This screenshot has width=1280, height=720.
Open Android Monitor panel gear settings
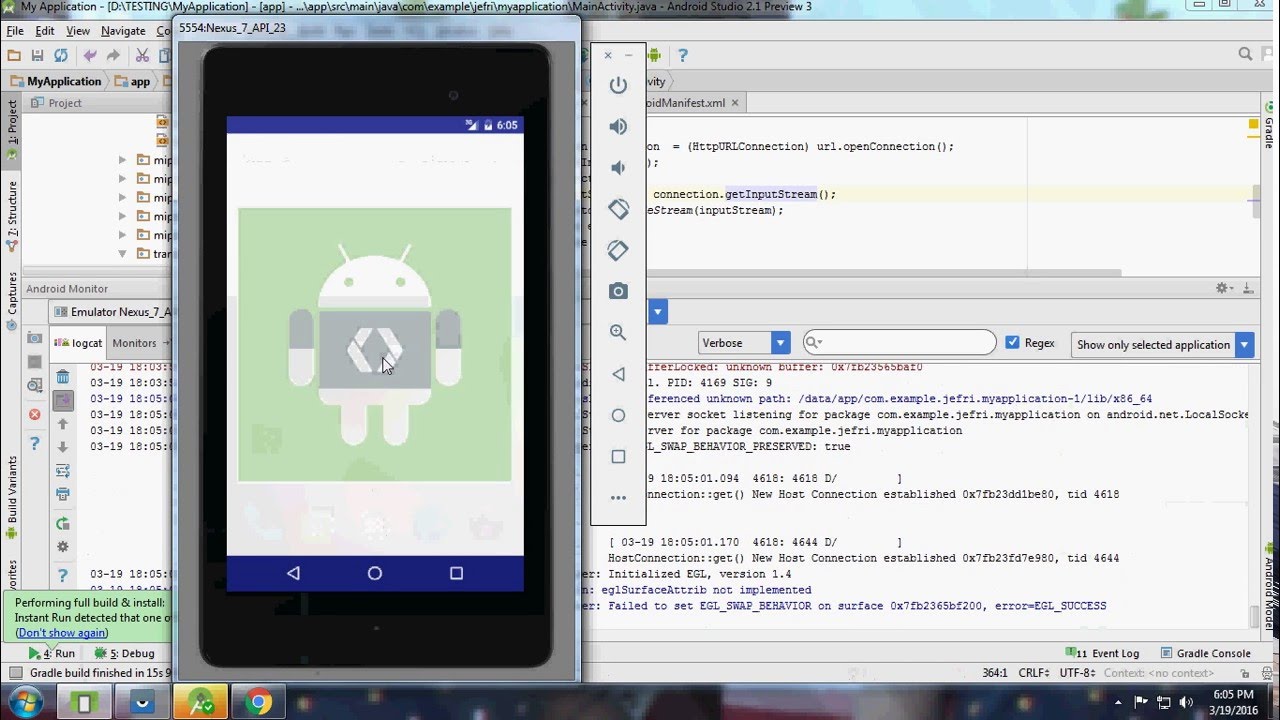click(x=1222, y=288)
